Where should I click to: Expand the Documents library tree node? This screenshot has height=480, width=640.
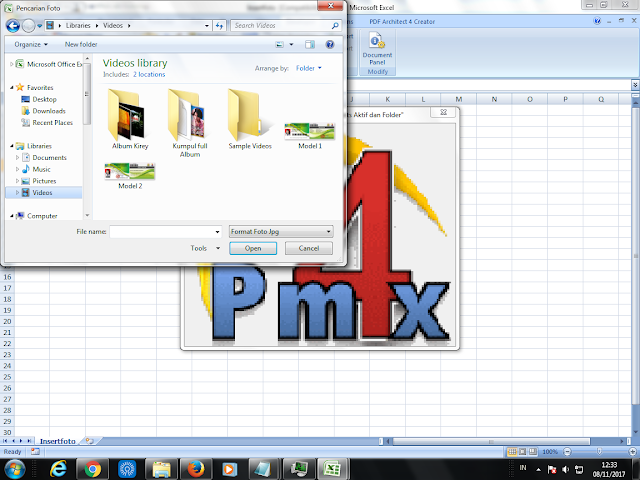click(x=18, y=158)
